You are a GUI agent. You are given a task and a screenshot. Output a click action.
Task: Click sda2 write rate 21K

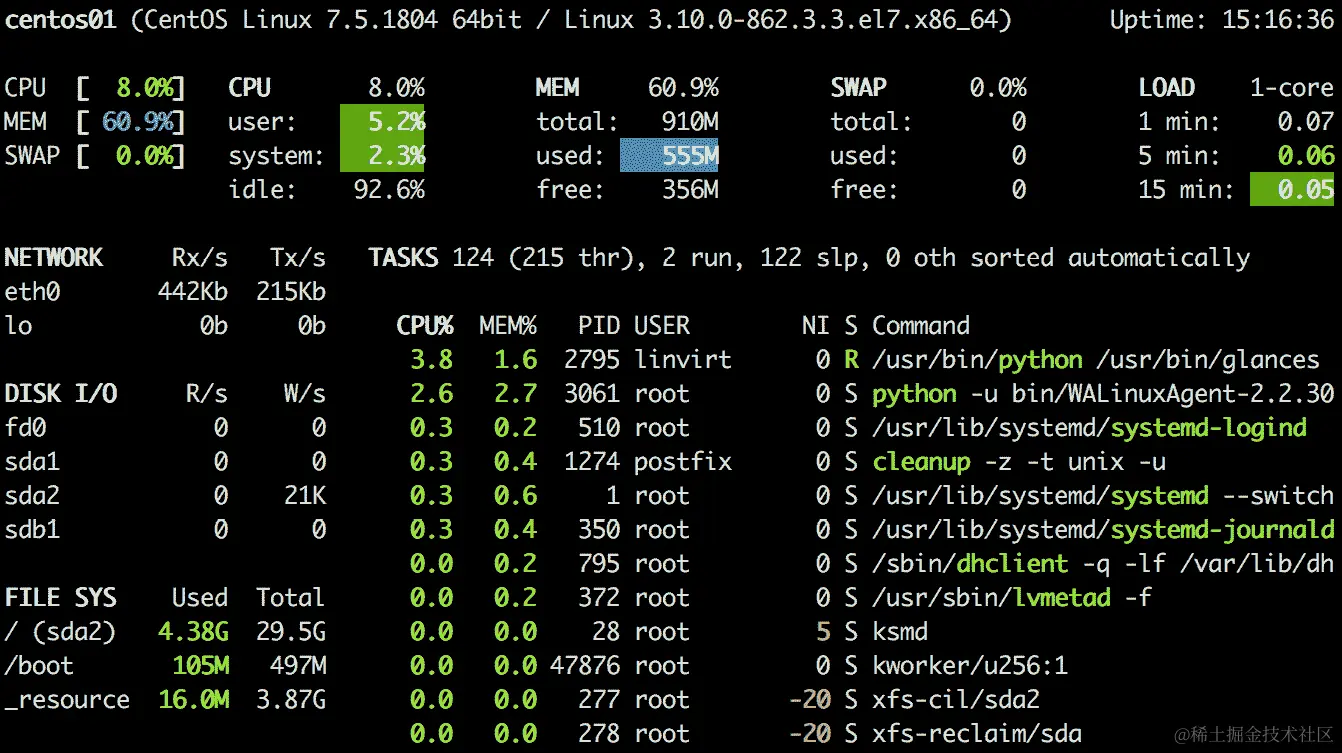[x=305, y=496]
